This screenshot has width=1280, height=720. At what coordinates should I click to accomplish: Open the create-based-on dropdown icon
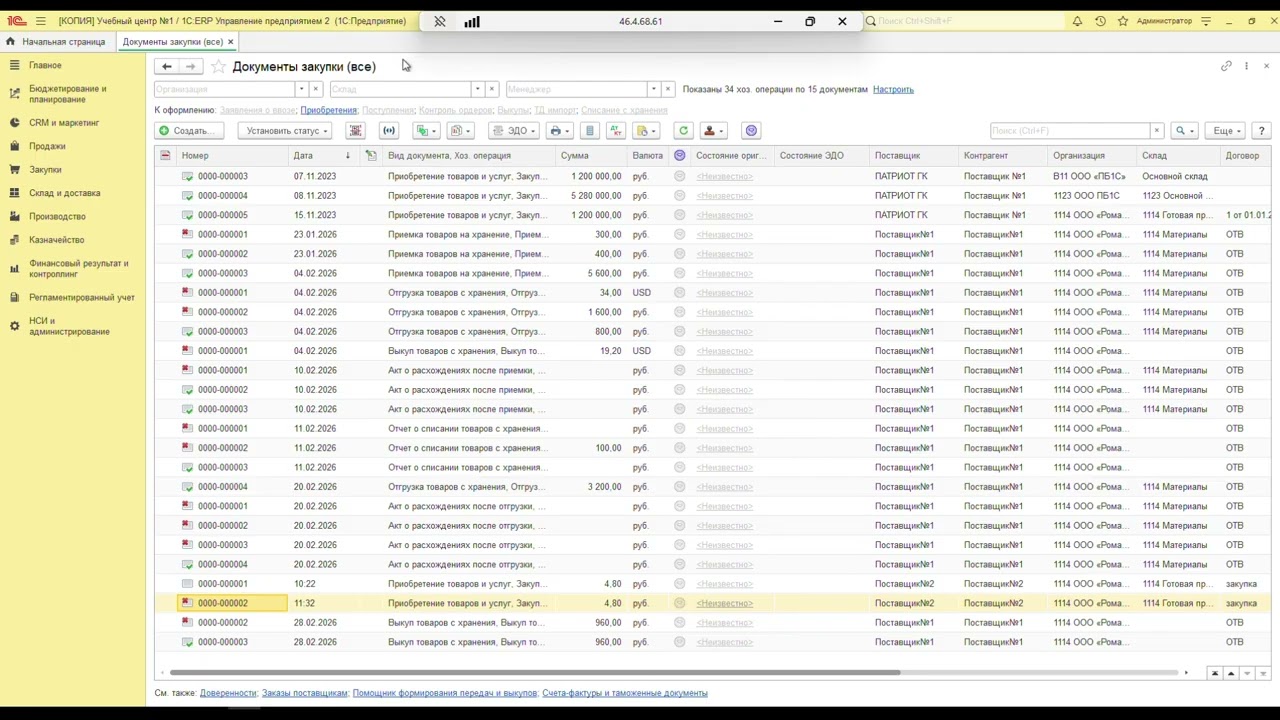coord(428,131)
